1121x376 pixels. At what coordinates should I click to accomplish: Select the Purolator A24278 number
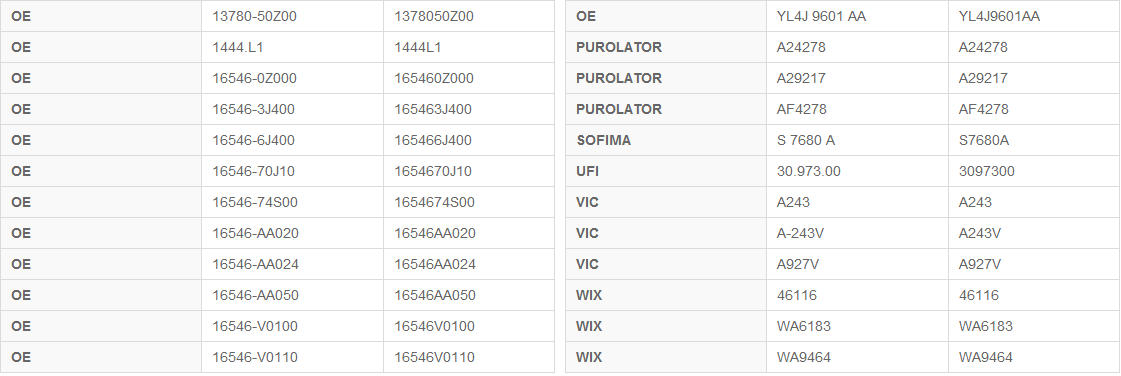[x=801, y=47]
